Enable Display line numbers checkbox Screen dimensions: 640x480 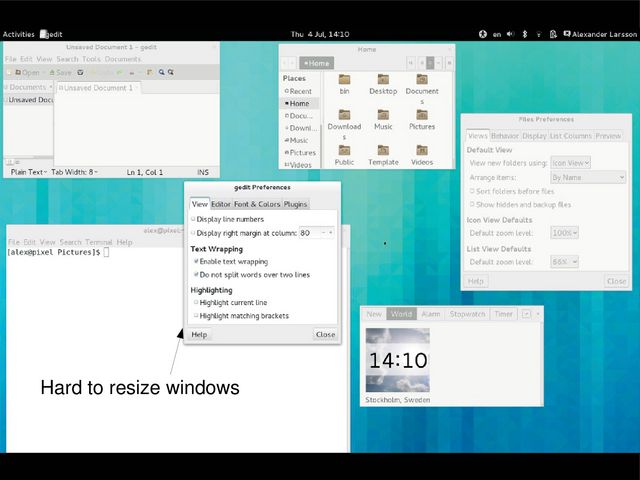(x=193, y=219)
